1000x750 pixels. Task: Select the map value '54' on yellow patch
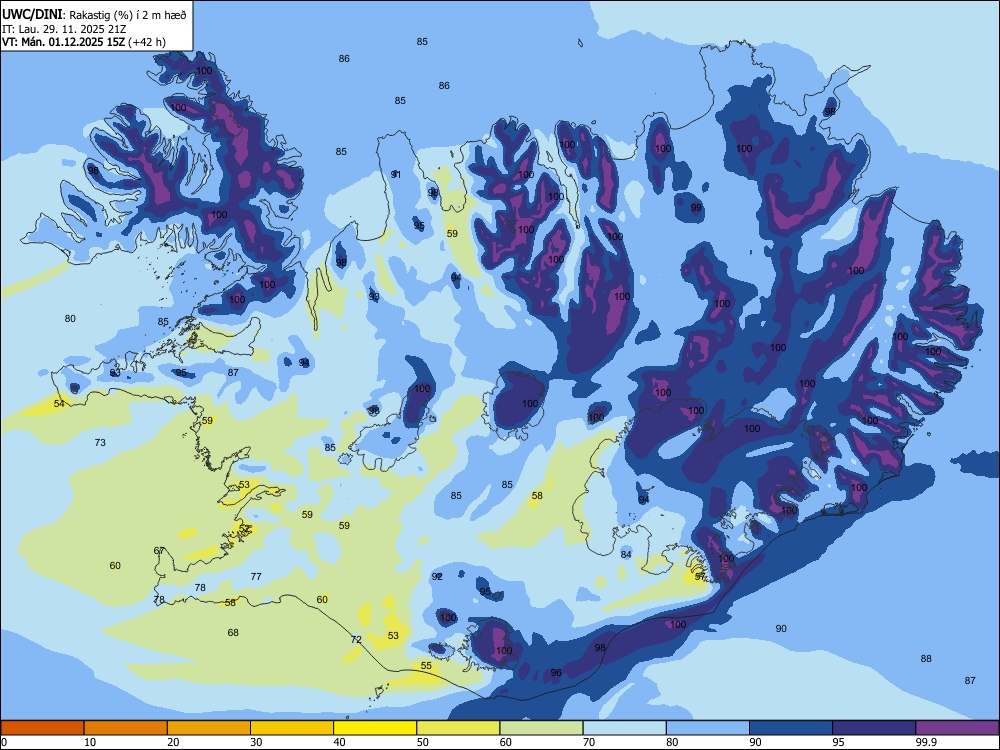click(59, 404)
